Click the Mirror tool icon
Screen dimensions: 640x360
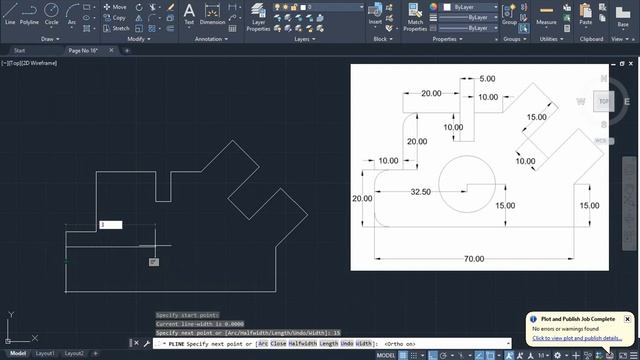pyautogui.click(x=139, y=18)
